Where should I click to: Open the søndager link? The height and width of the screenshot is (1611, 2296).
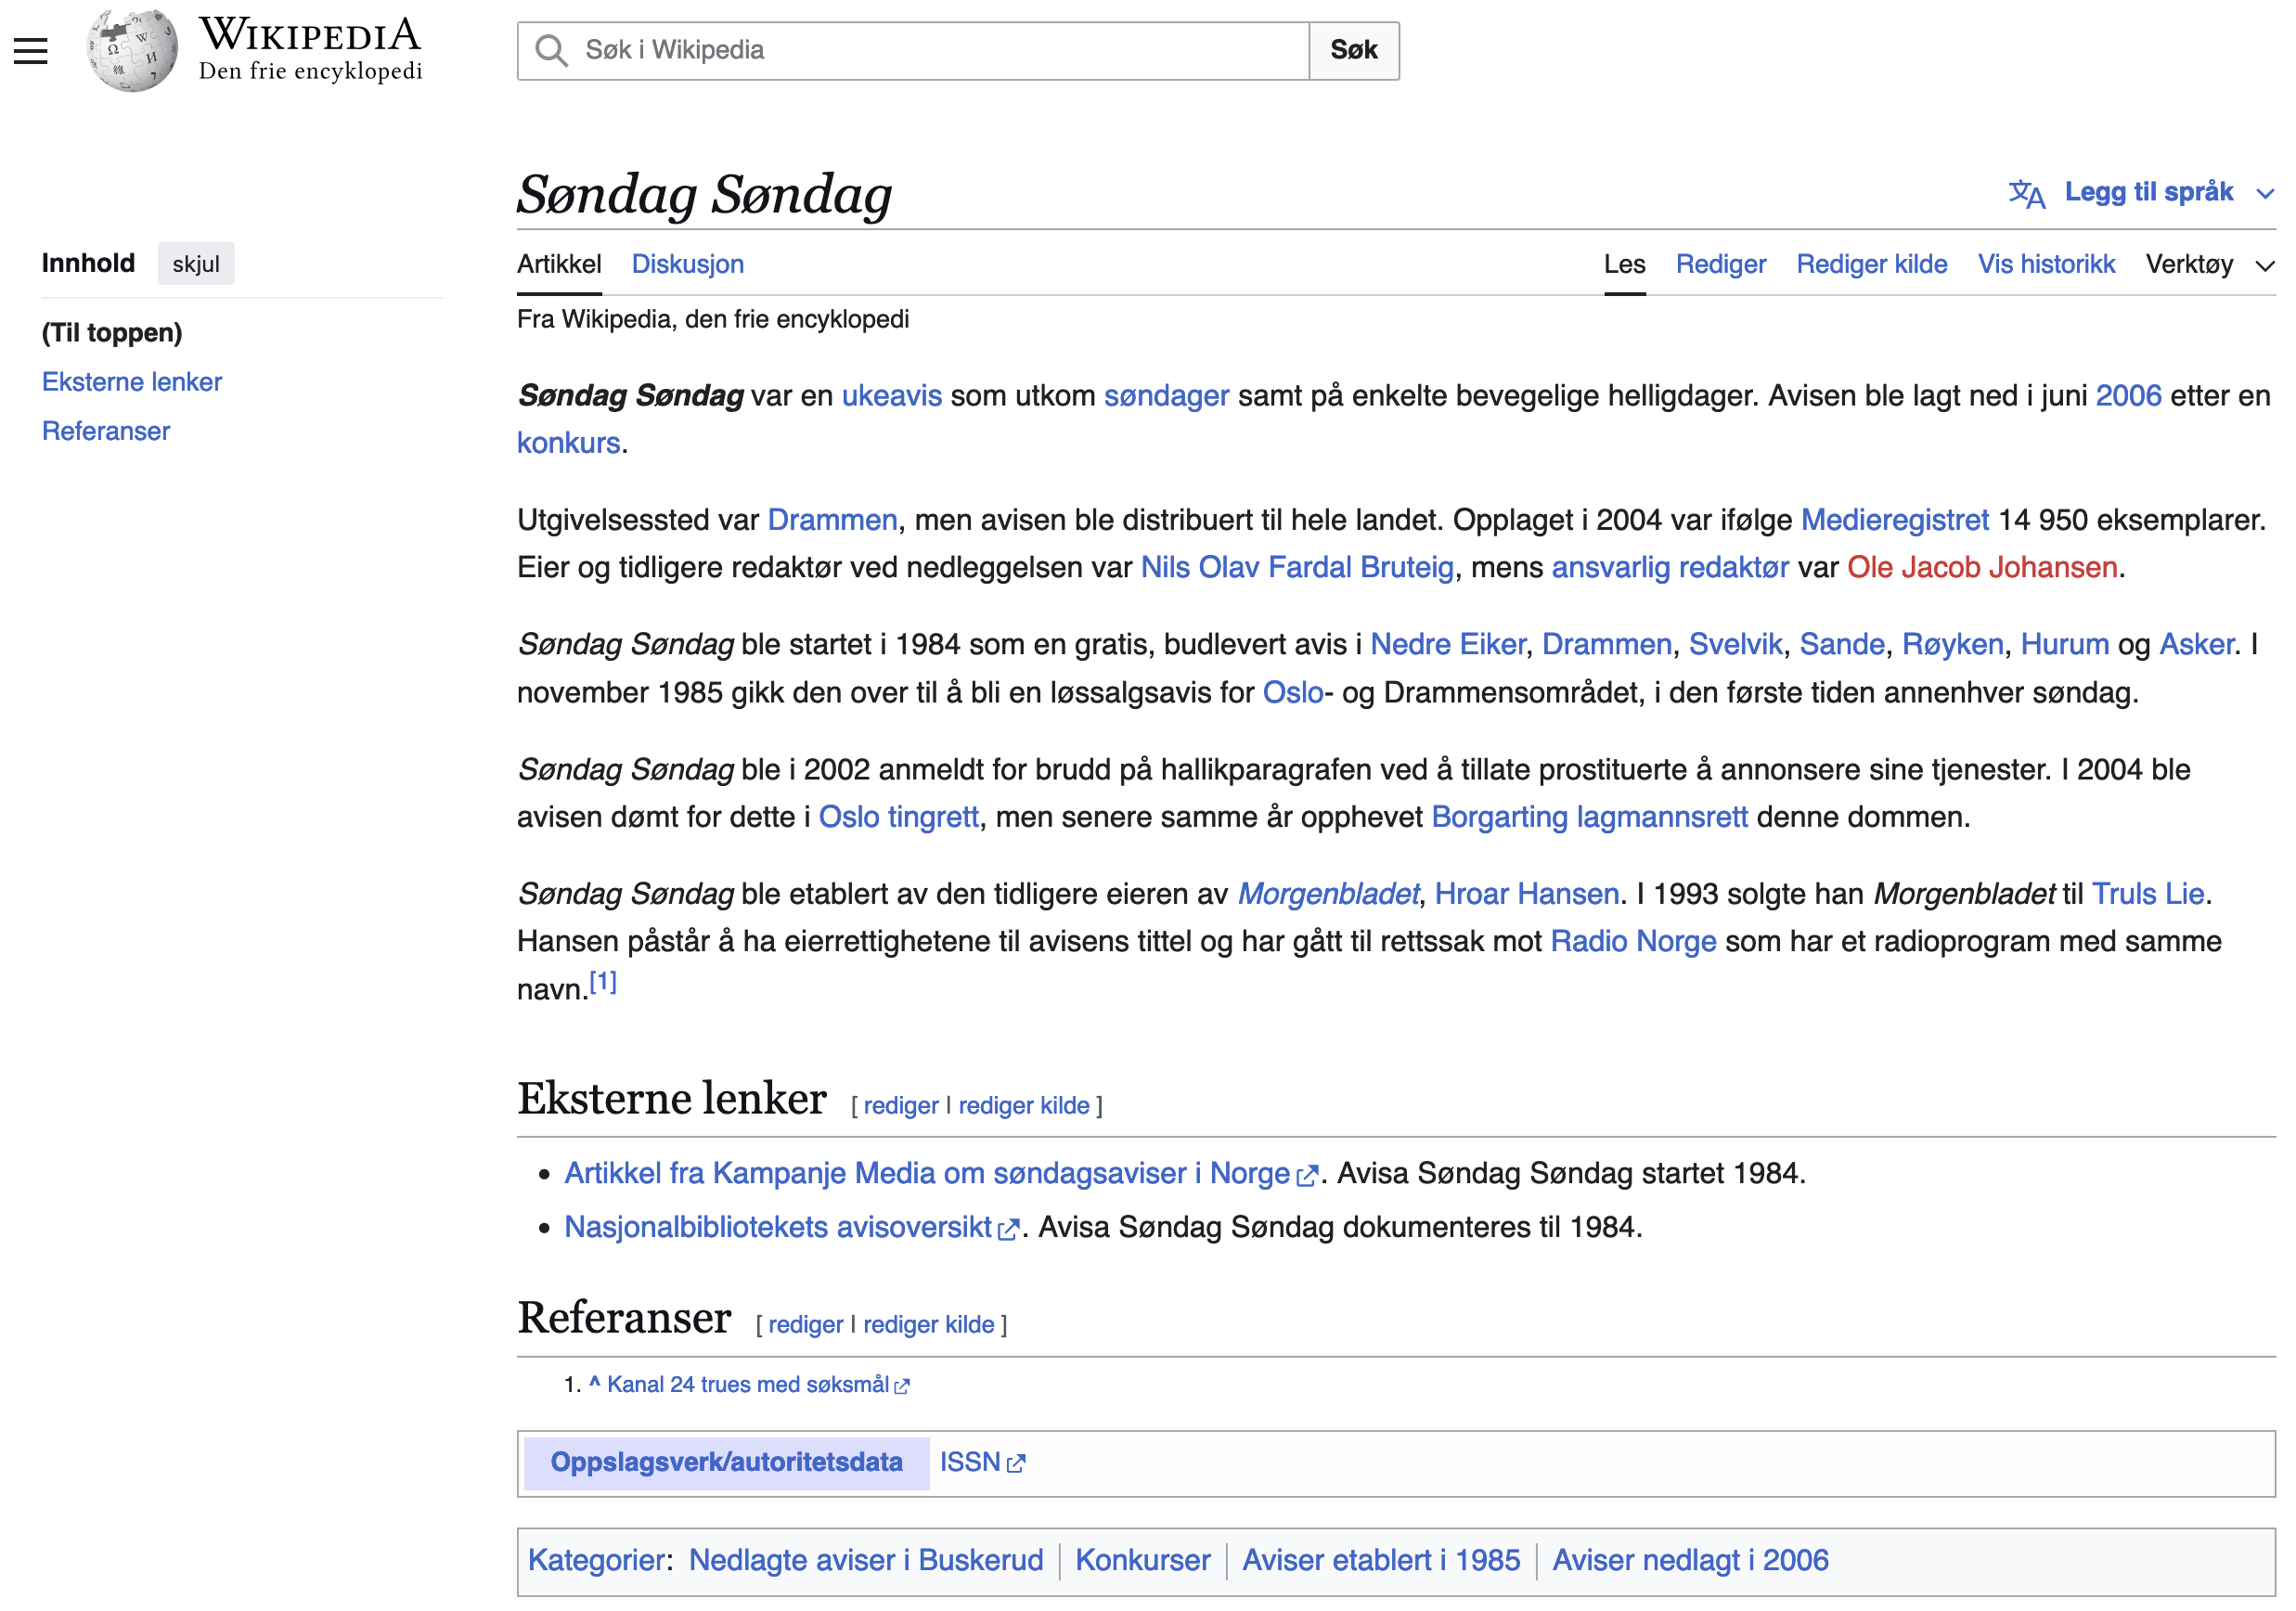click(x=1166, y=396)
